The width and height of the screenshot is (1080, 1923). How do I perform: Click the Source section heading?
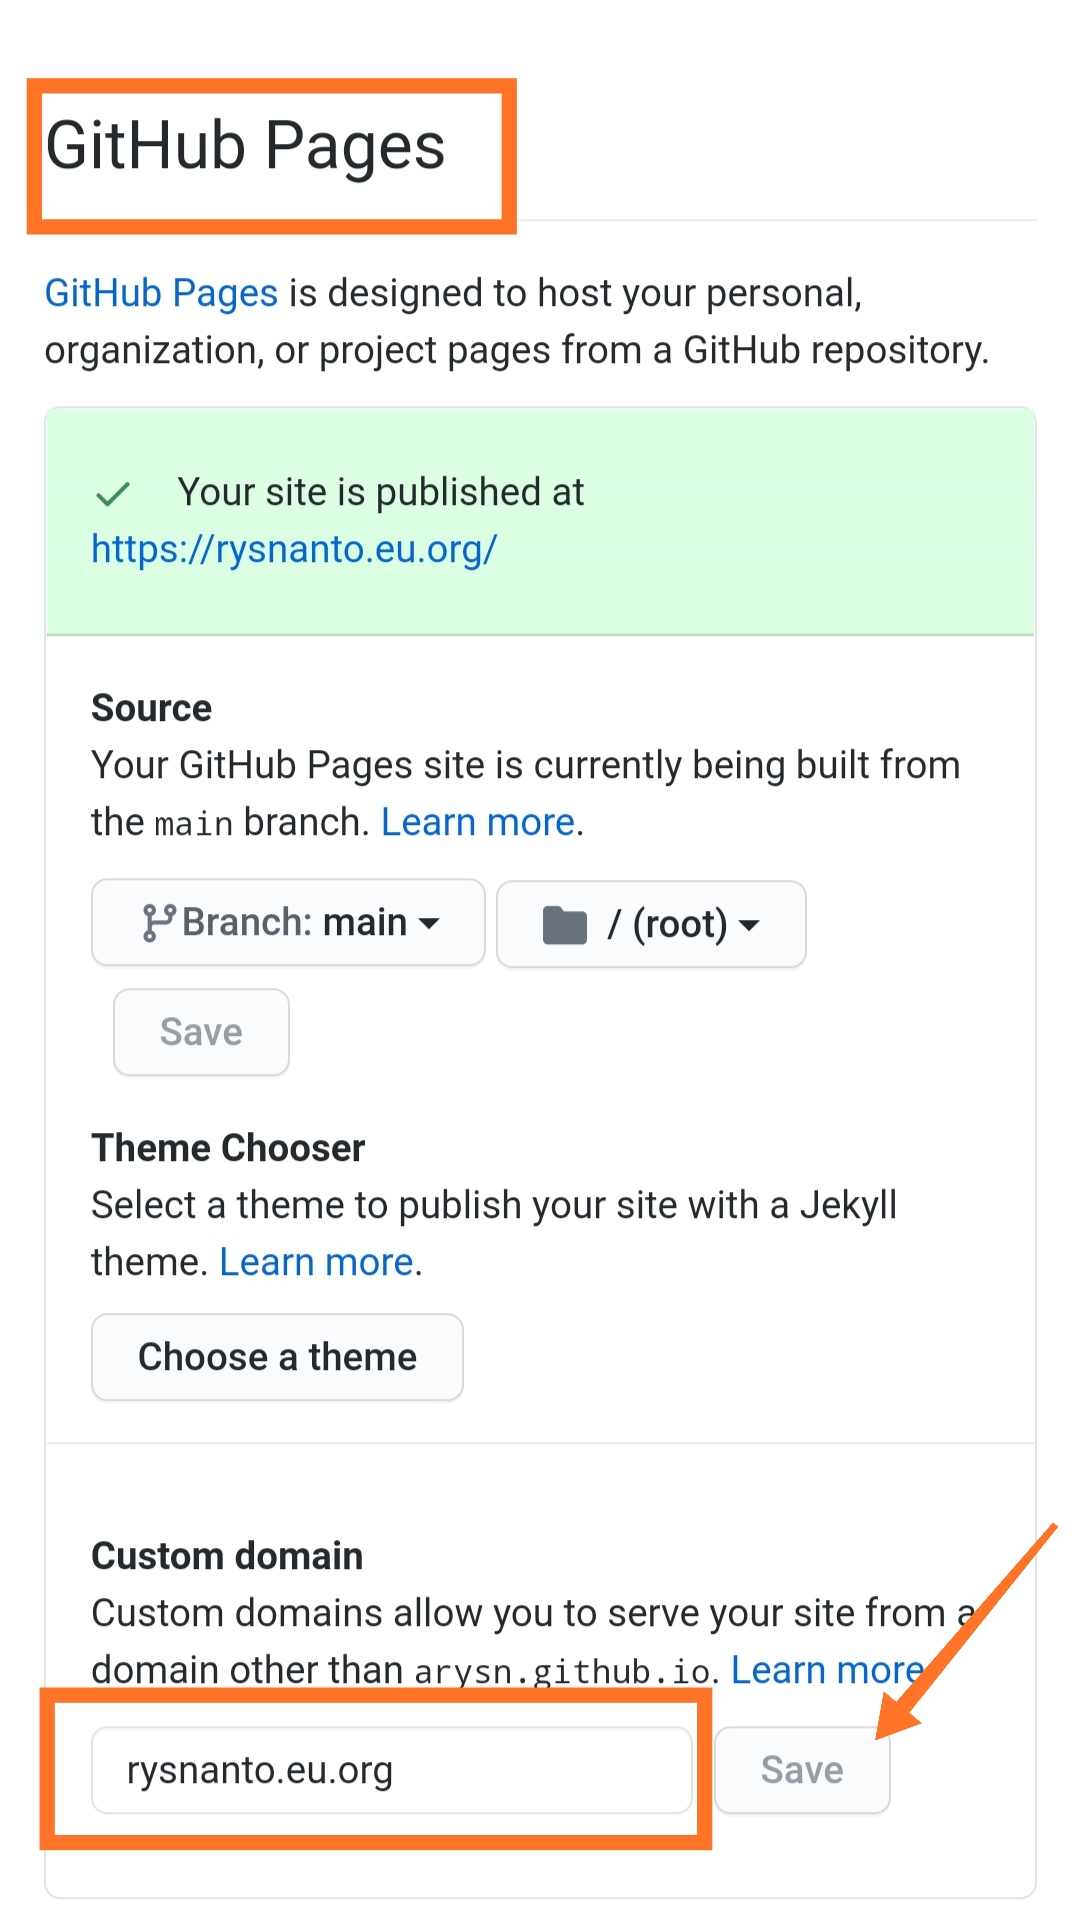point(152,708)
